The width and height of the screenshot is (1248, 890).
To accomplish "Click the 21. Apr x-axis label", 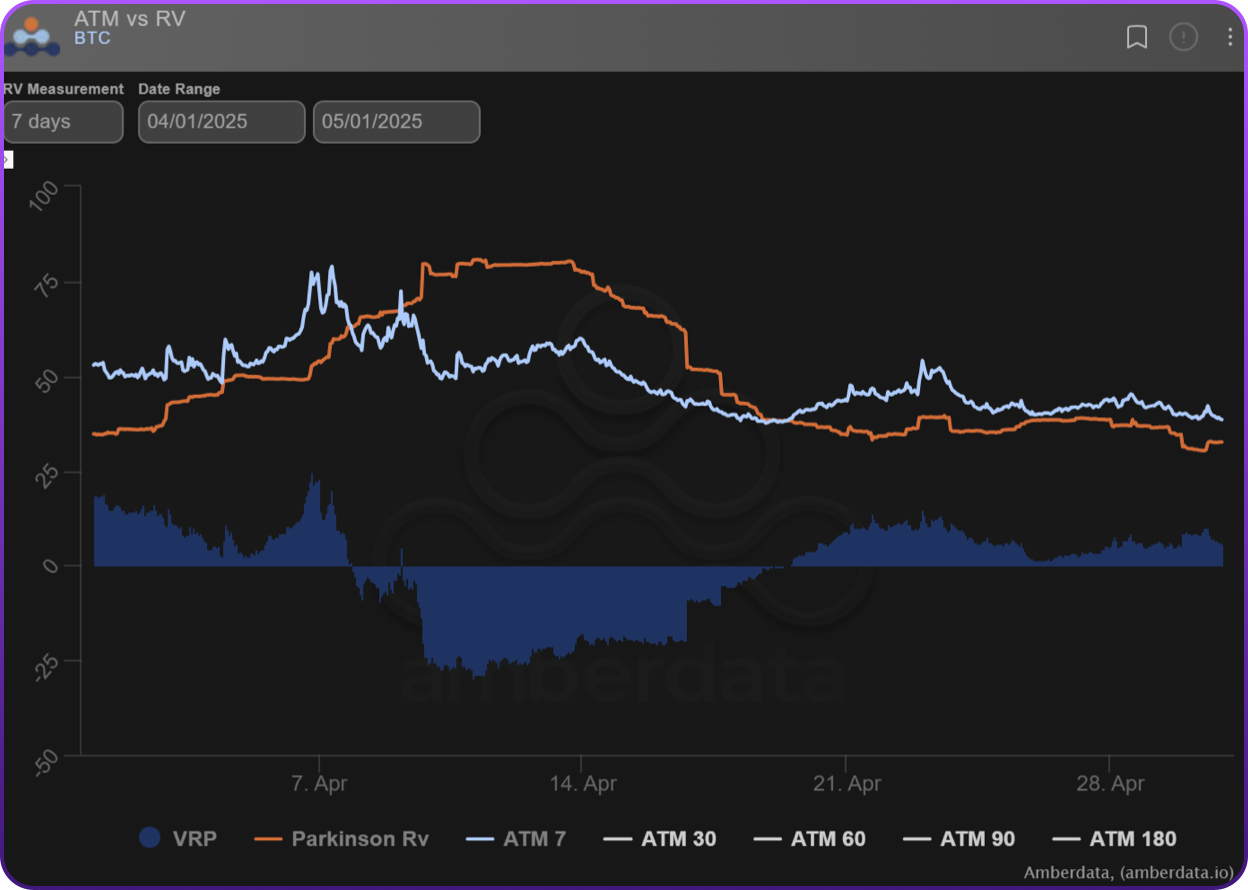I will pyautogui.click(x=847, y=783).
